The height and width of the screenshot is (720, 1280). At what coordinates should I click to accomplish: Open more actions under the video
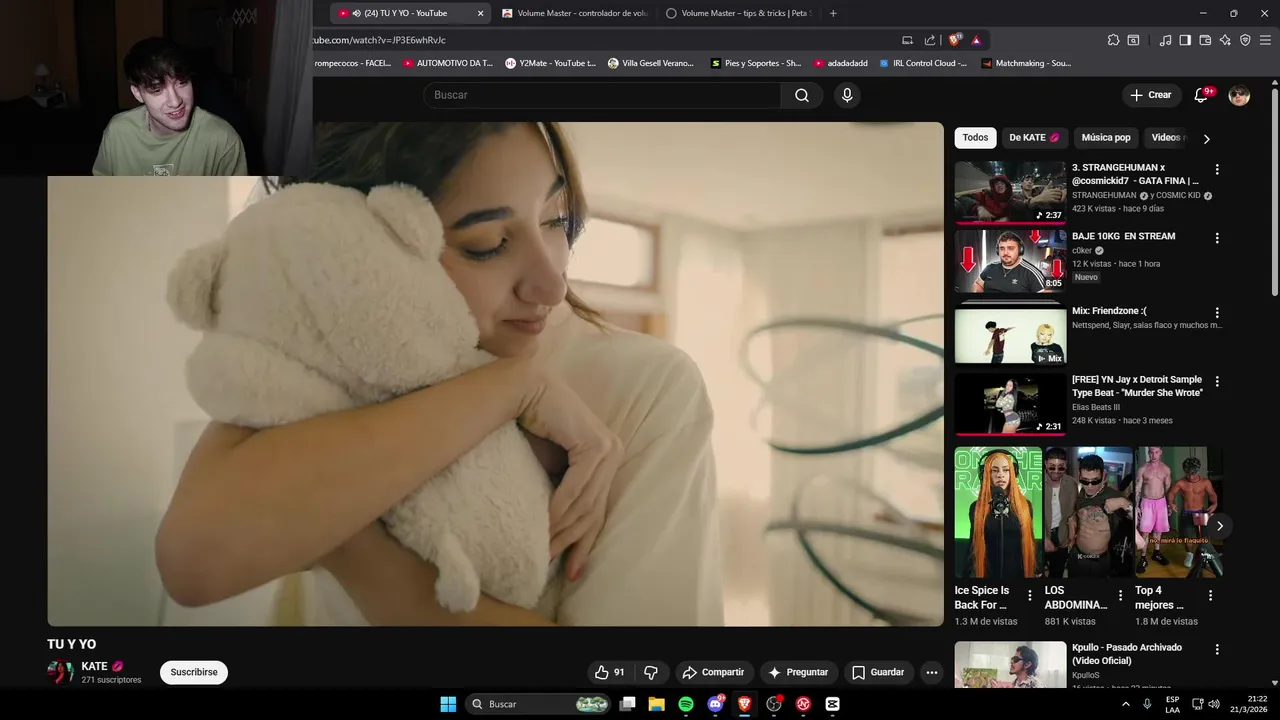pyautogui.click(x=932, y=672)
